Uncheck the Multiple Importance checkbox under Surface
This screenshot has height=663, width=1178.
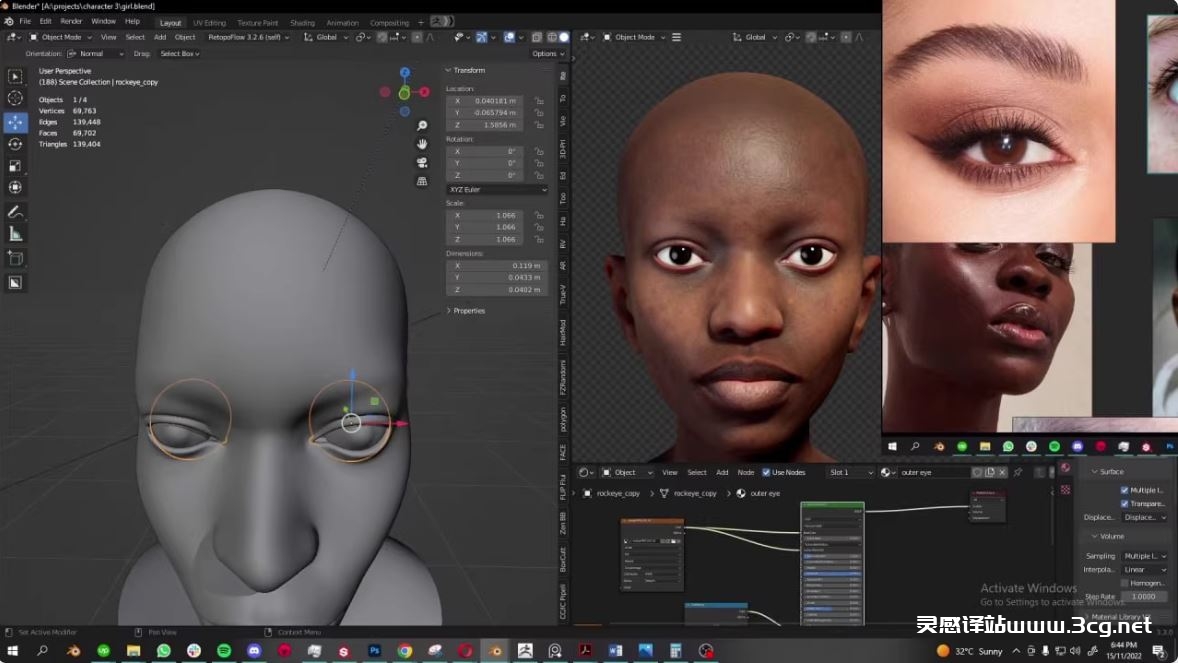click(1124, 490)
